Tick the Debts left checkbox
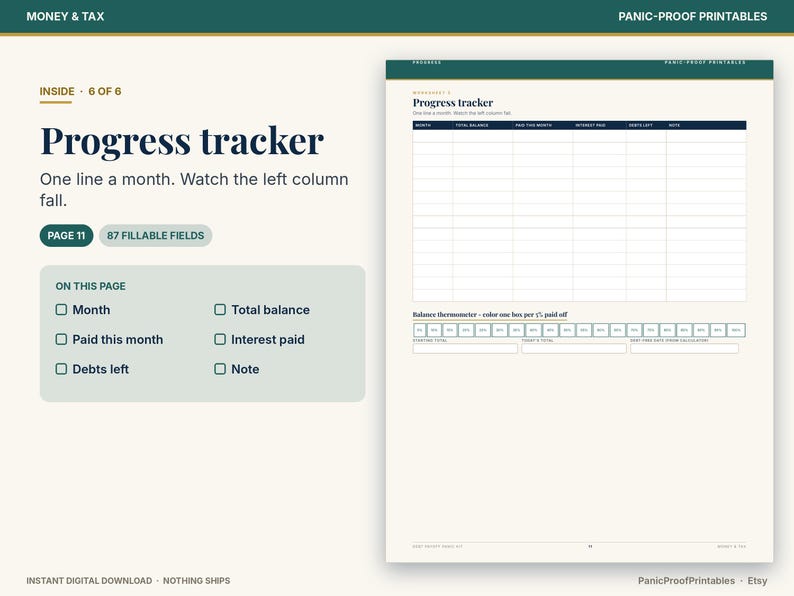 (x=61, y=369)
